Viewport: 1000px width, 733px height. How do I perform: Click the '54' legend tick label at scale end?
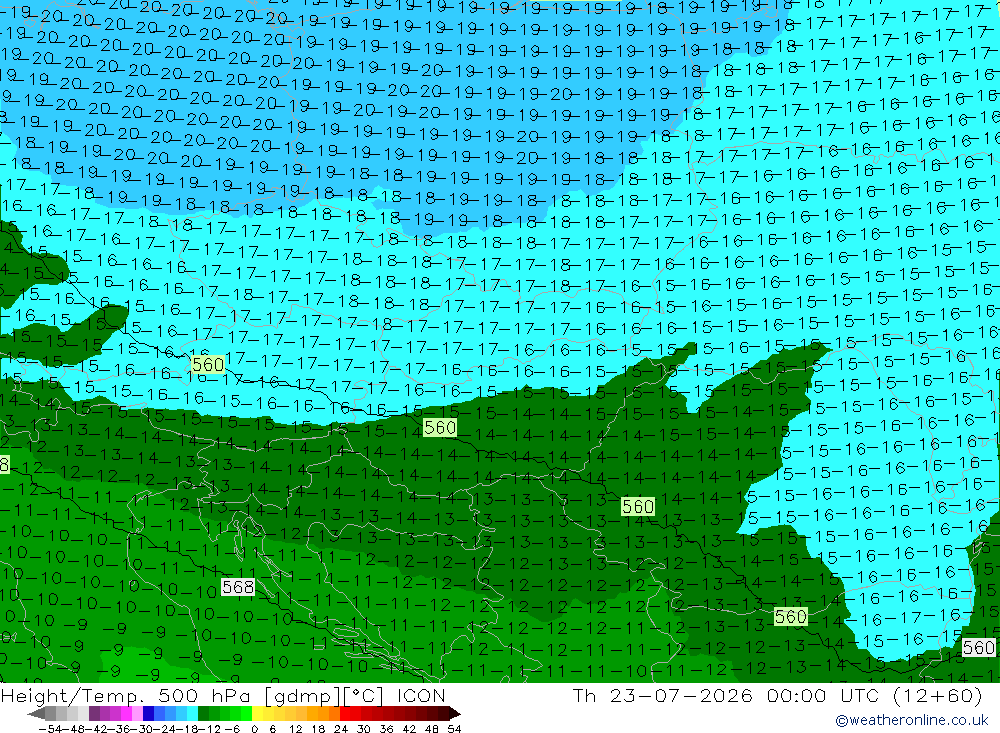[x=454, y=729]
